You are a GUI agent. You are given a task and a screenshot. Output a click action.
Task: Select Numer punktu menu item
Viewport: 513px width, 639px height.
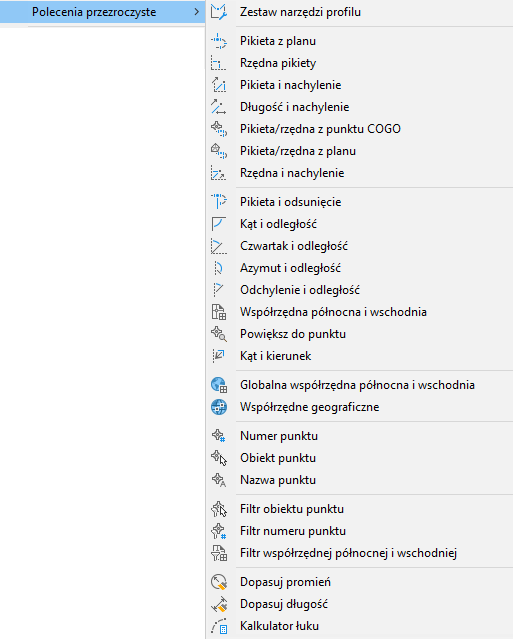click(359, 436)
